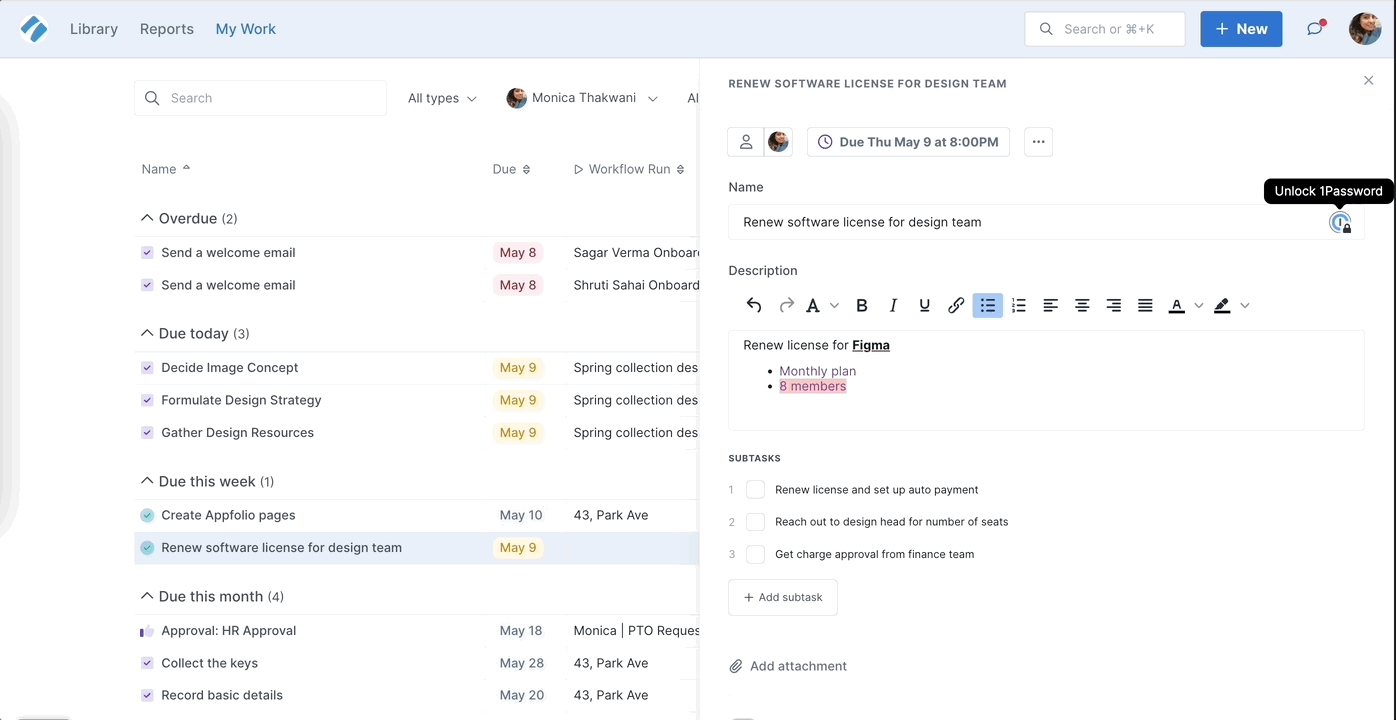Toggle the bulleted list button
This screenshot has width=1396, height=720.
point(988,306)
